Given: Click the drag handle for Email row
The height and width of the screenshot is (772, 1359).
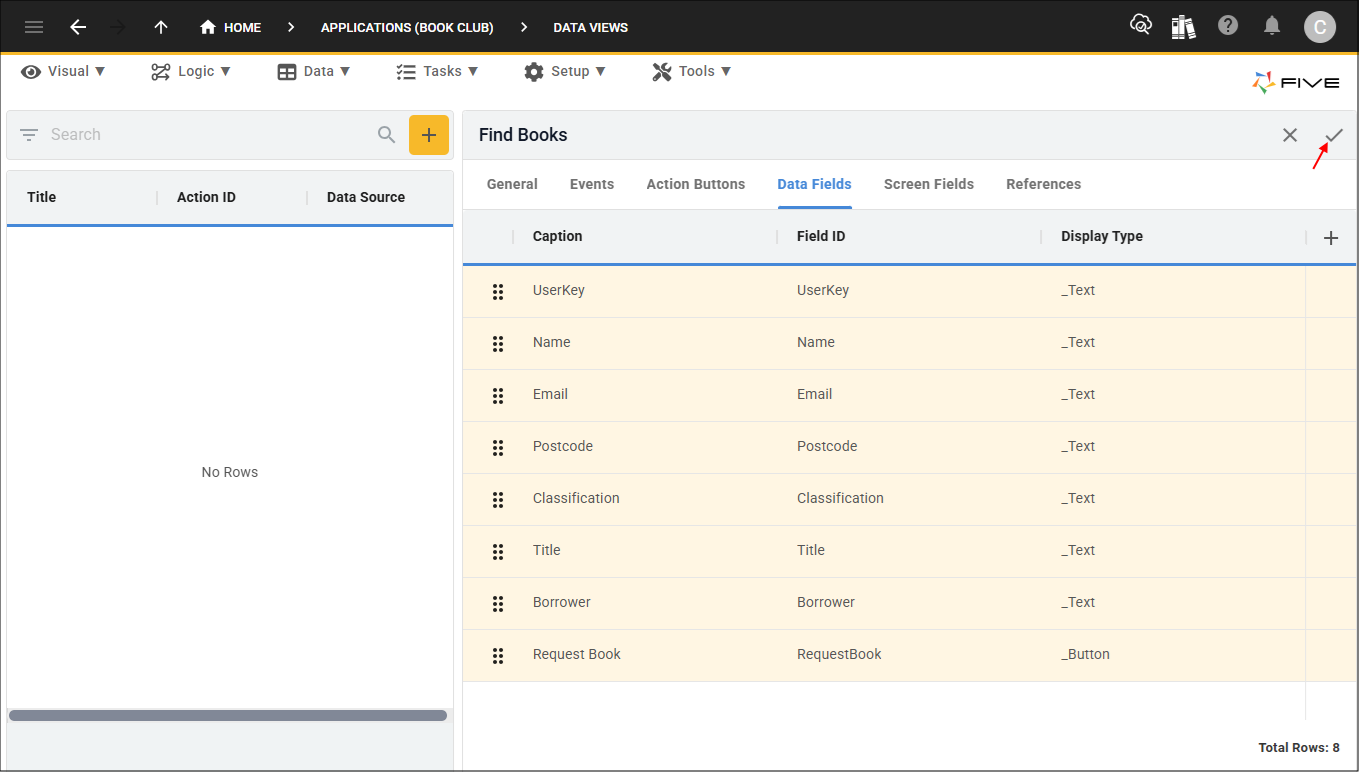Looking at the screenshot, I should 498,395.
